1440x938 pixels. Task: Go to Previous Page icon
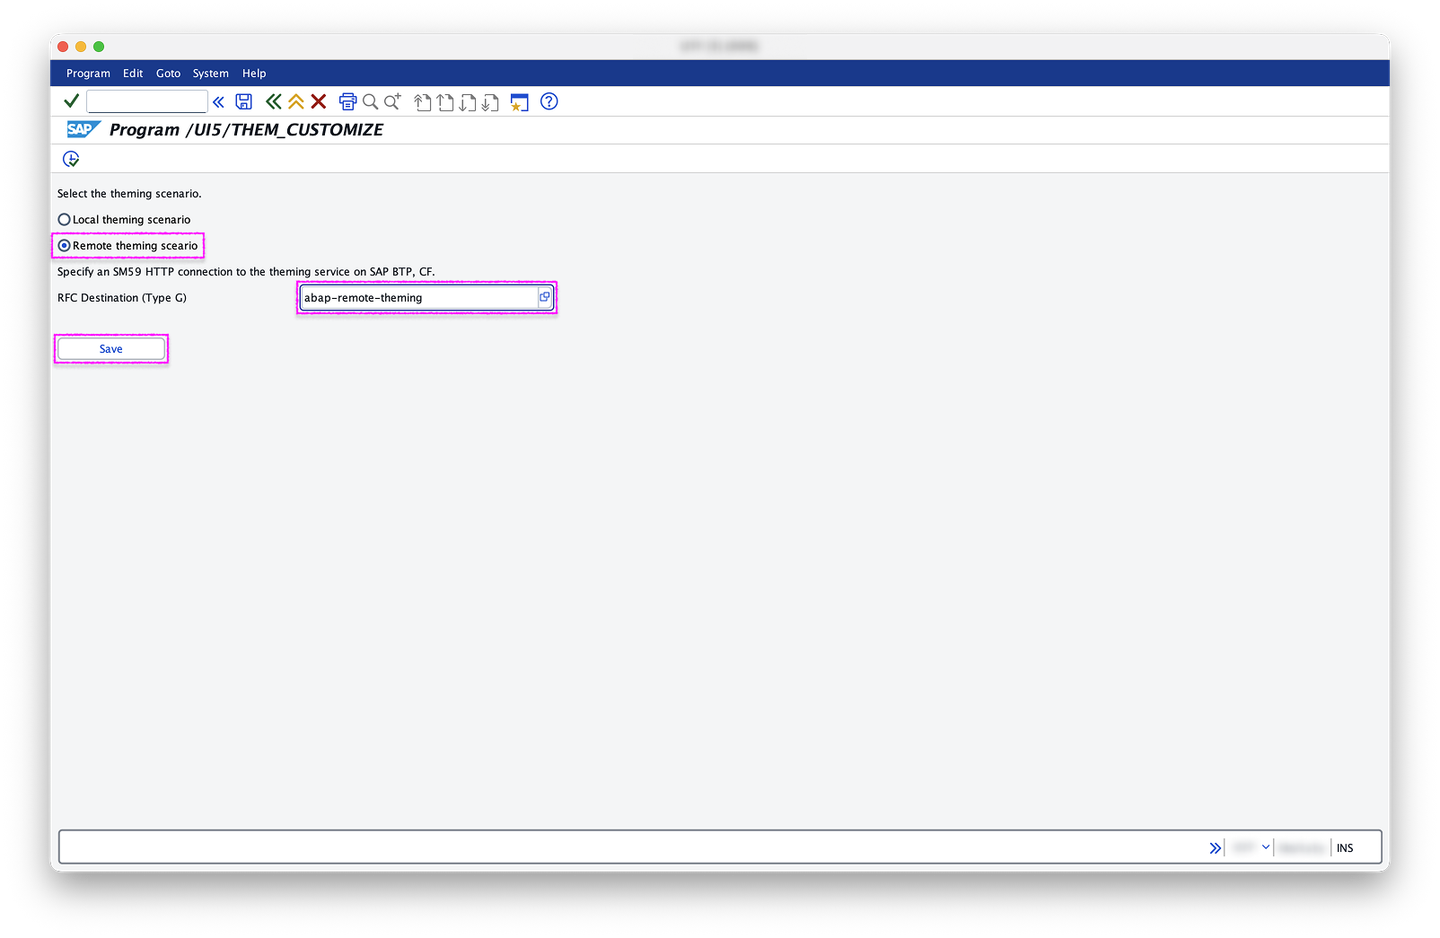point(445,102)
